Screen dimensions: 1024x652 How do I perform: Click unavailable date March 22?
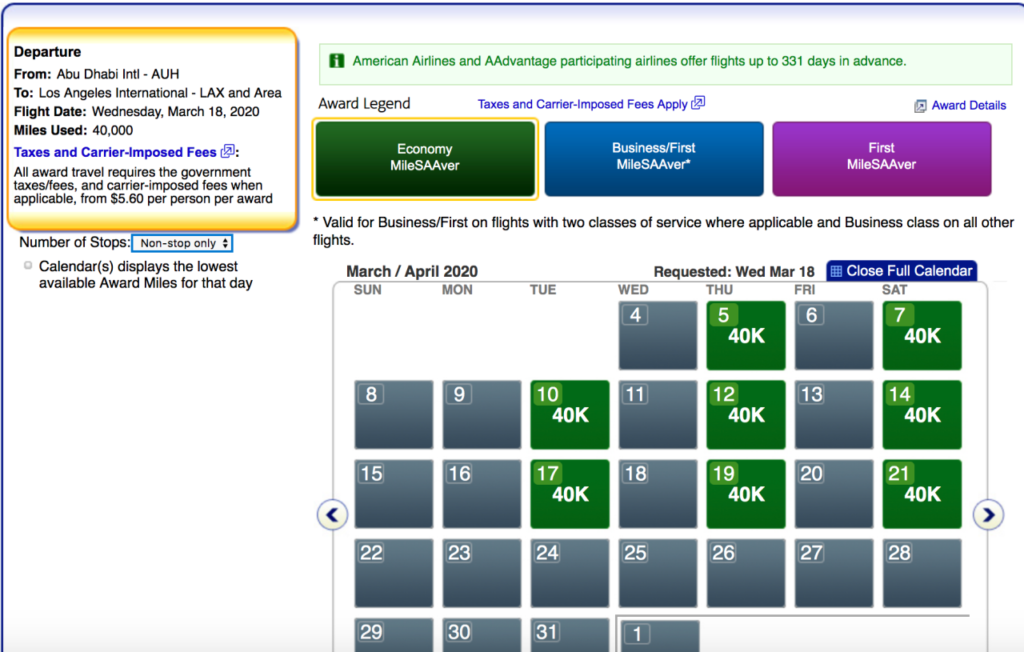[394, 573]
